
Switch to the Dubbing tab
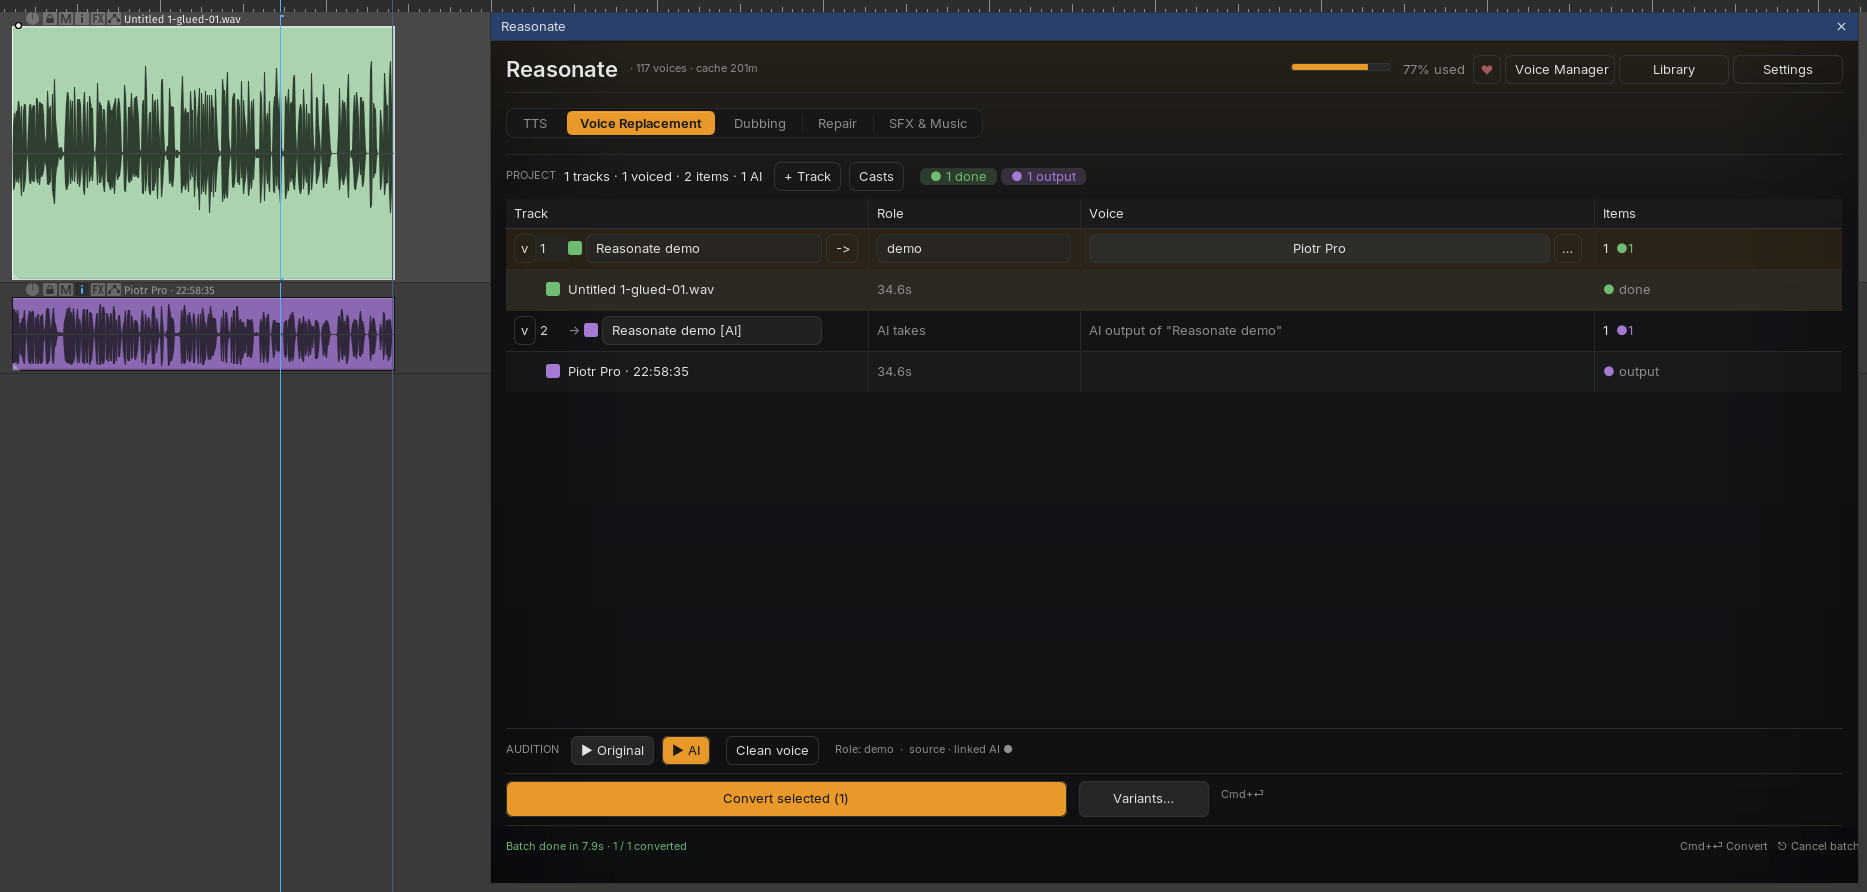pyautogui.click(x=760, y=124)
